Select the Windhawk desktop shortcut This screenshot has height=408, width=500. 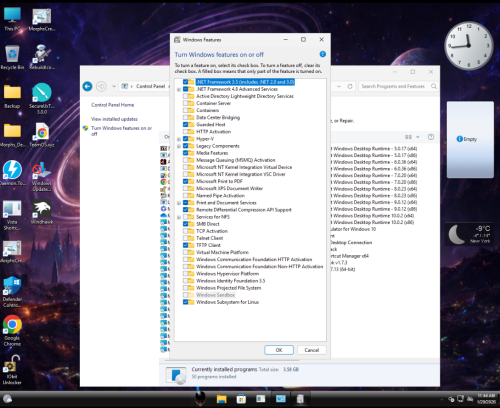42,212
